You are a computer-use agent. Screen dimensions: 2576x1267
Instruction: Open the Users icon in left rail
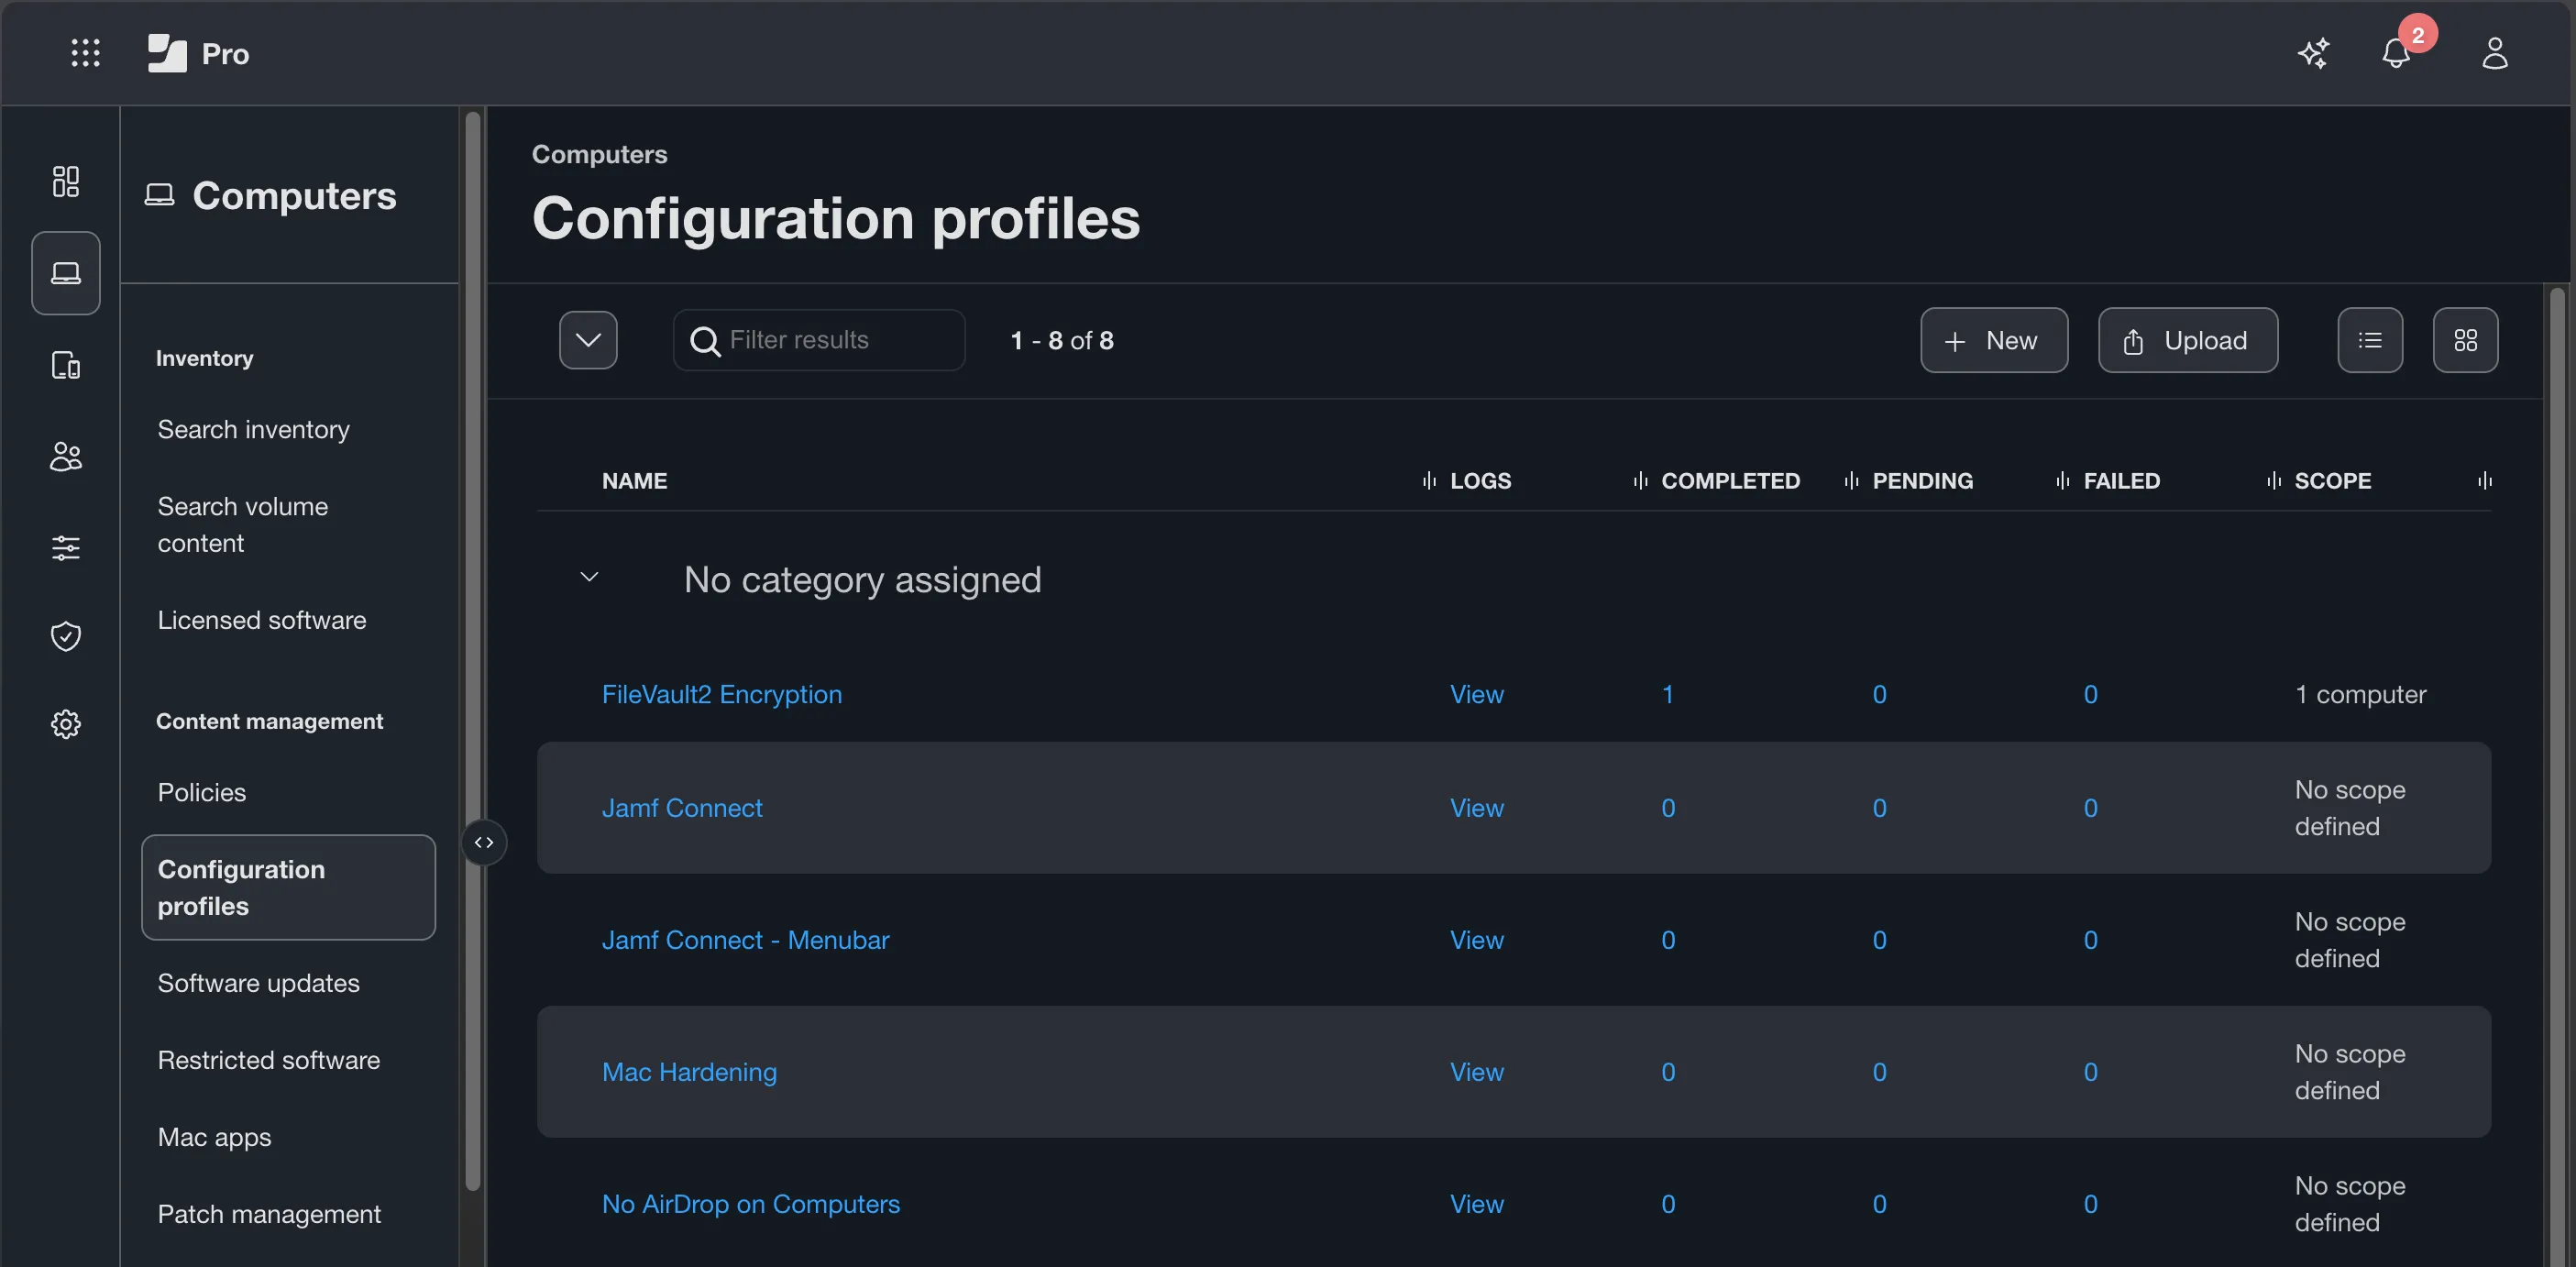pos(66,456)
